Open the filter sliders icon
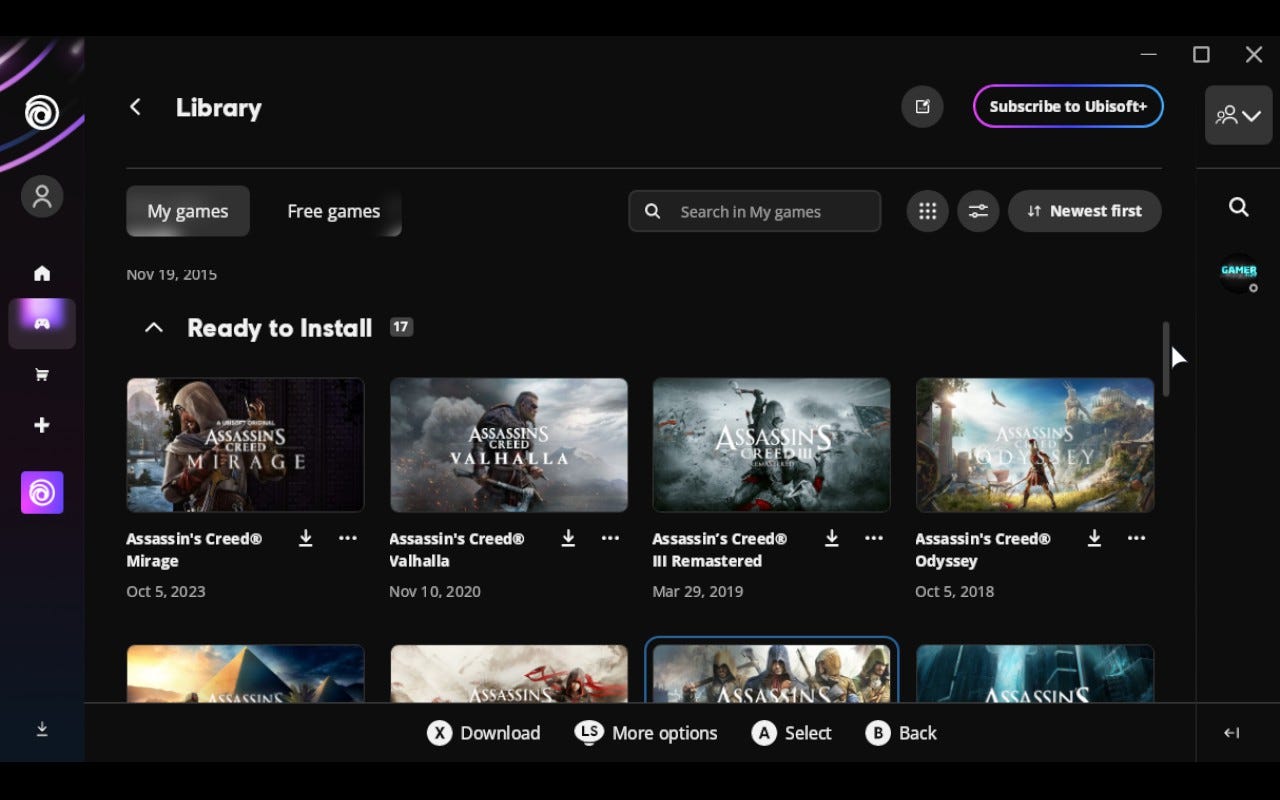Screen dimensions: 1280x800 978,211
